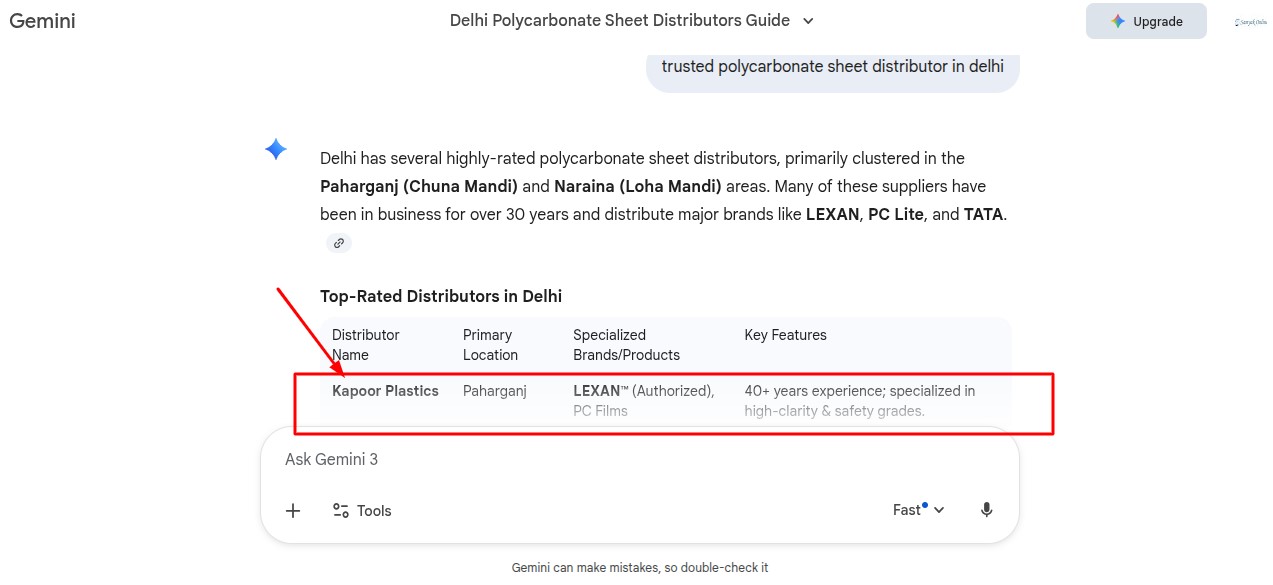Select the LEXAN (Authorized) brands cell
This screenshot has width=1273, height=585.
tap(643, 391)
